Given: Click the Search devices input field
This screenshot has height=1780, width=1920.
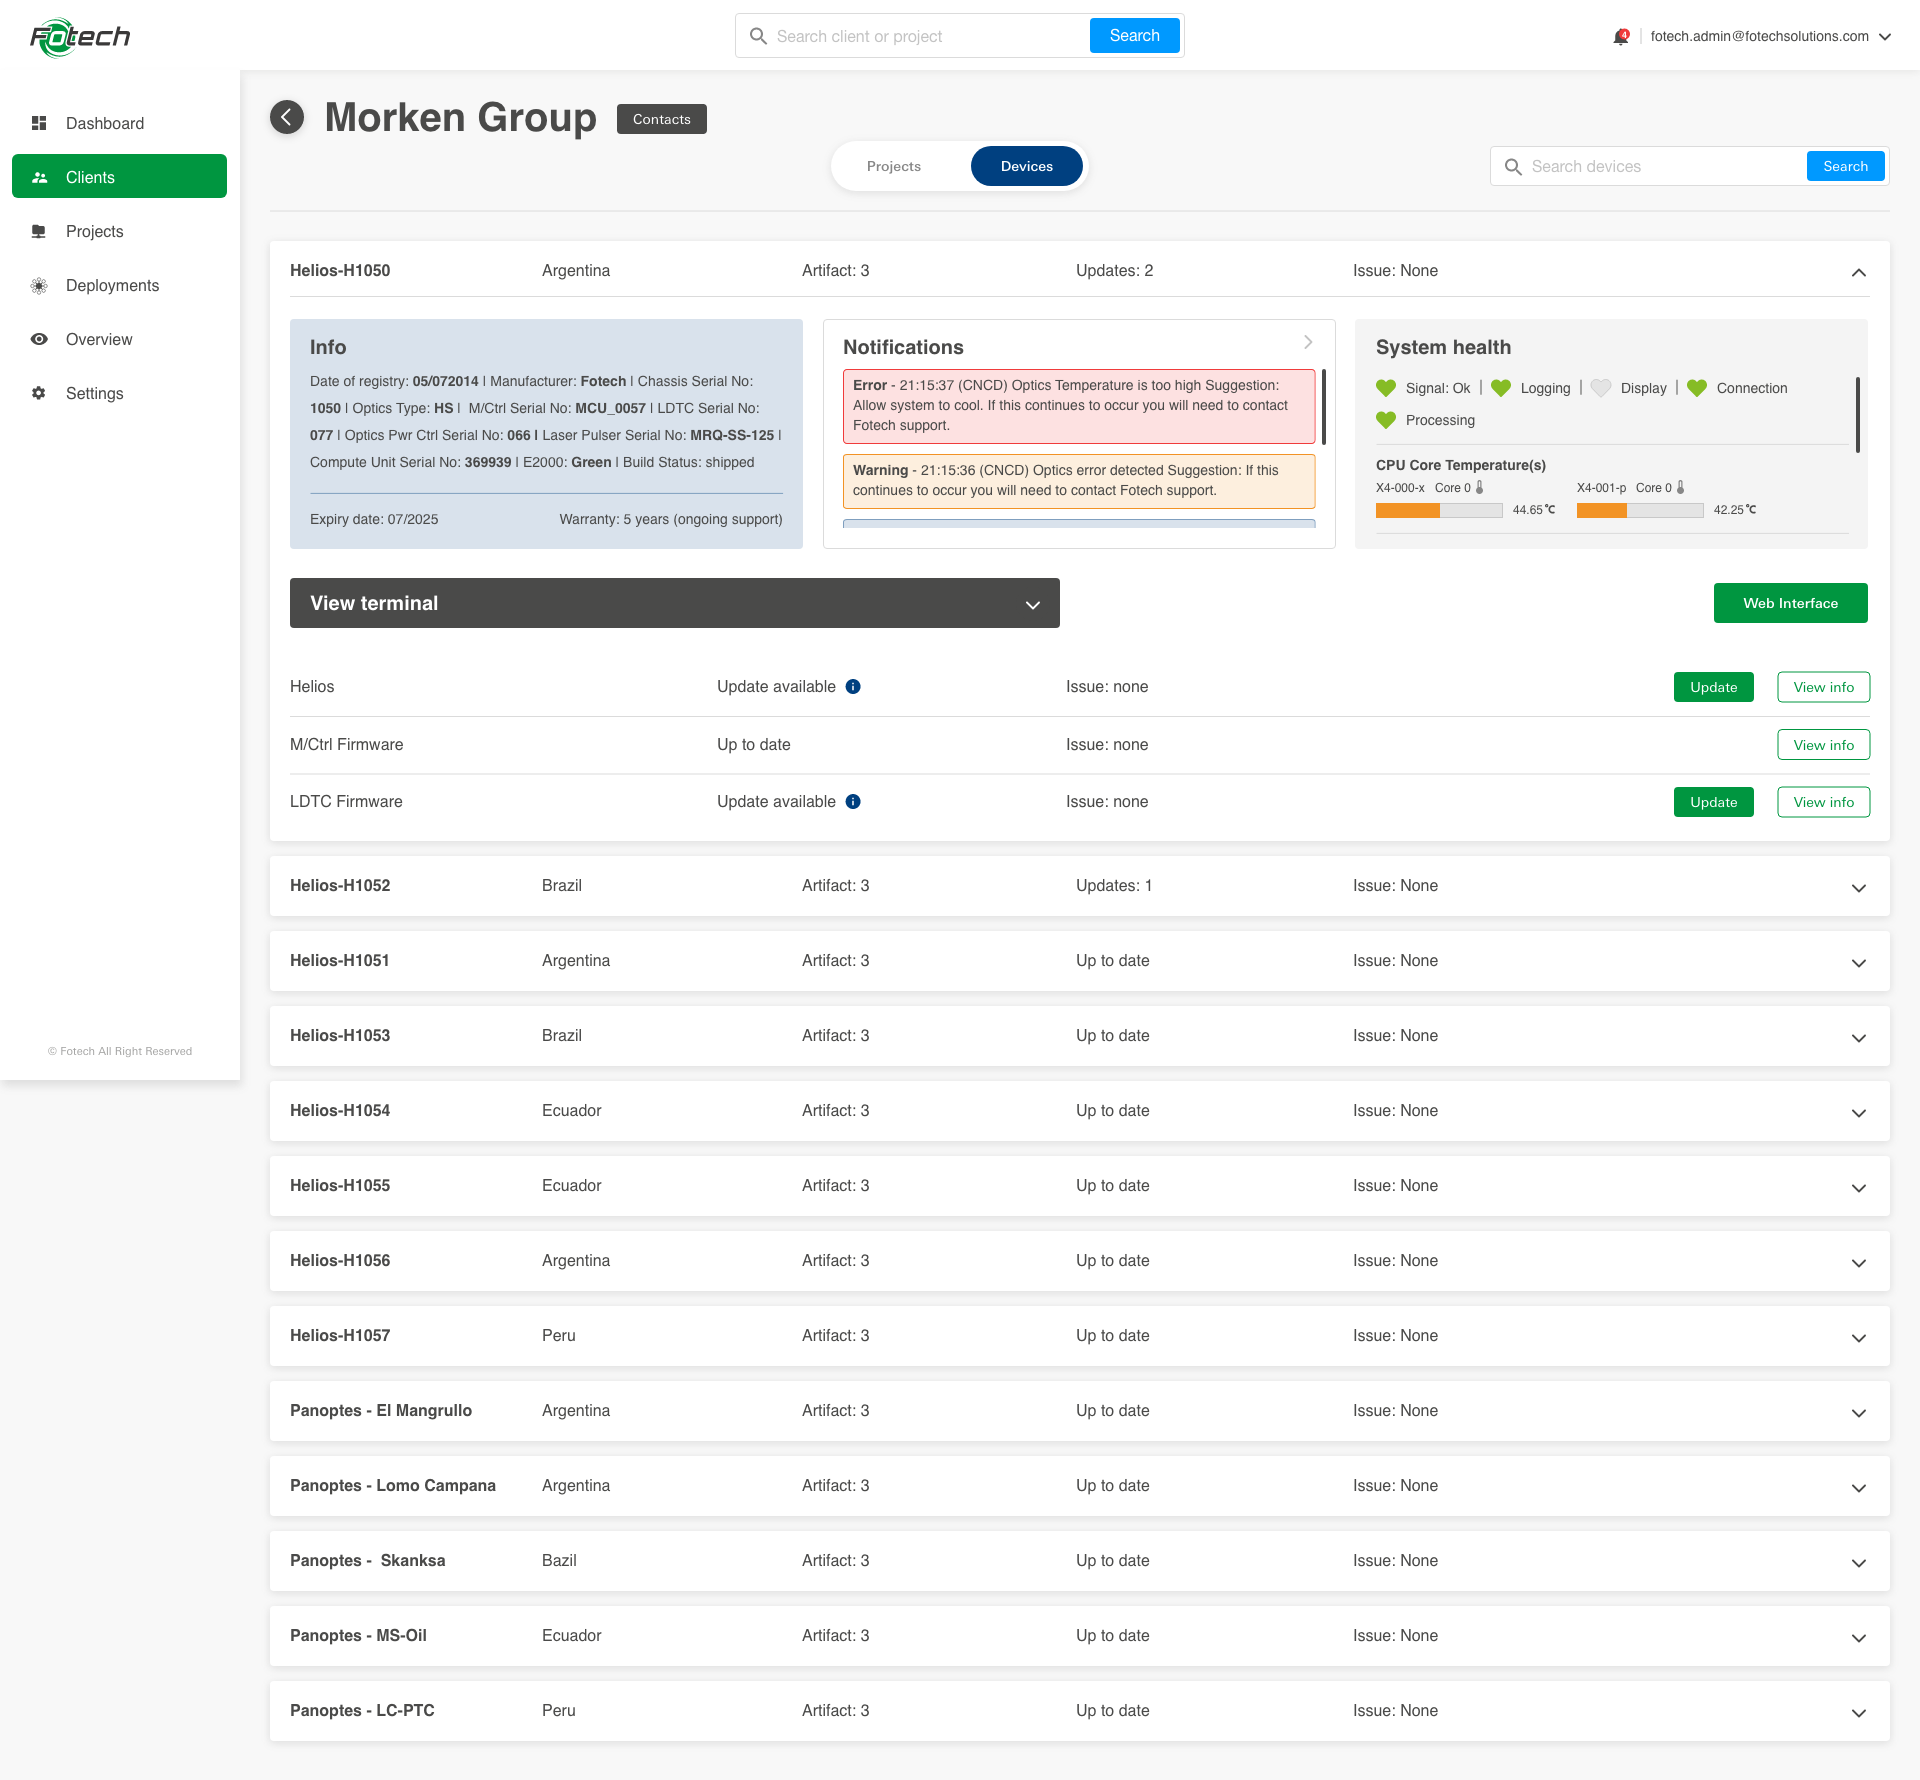Looking at the screenshot, I should (x=1660, y=167).
